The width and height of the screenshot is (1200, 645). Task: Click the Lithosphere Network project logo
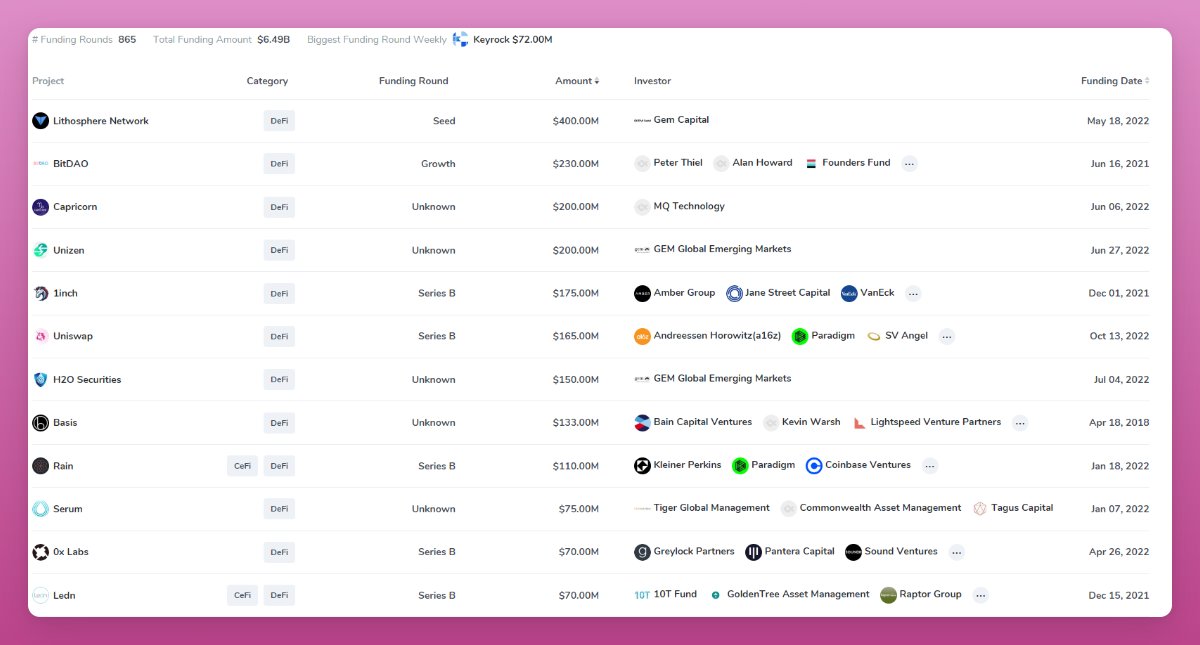pyautogui.click(x=40, y=121)
